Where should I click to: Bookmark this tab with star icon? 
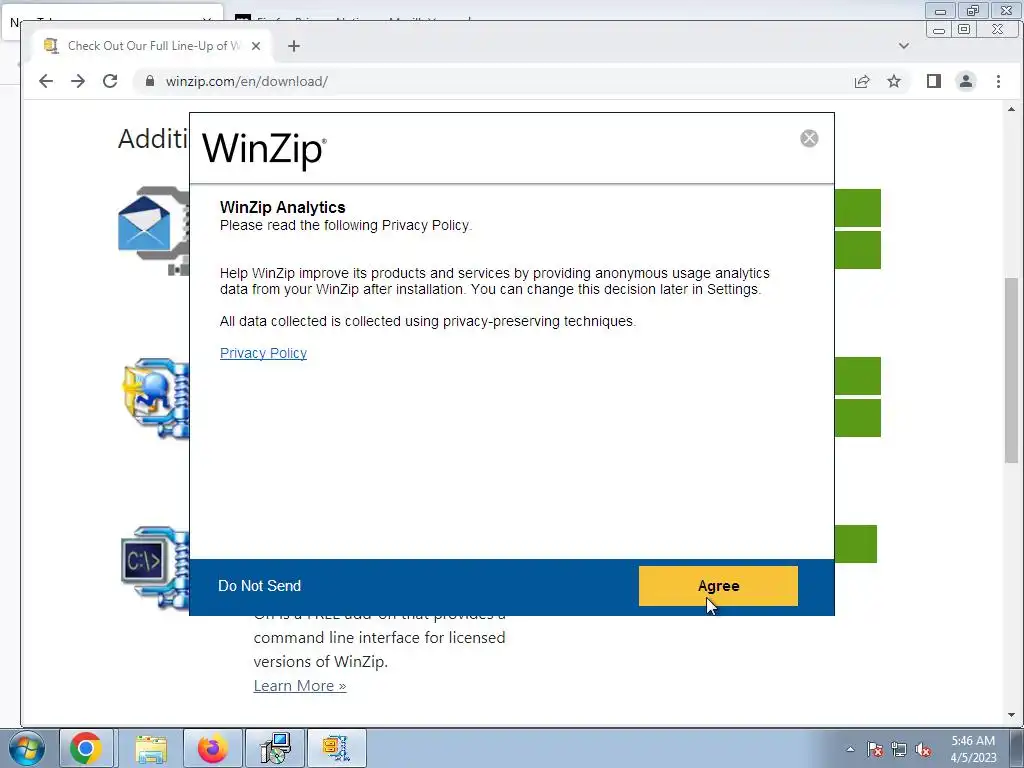[893, 81]
